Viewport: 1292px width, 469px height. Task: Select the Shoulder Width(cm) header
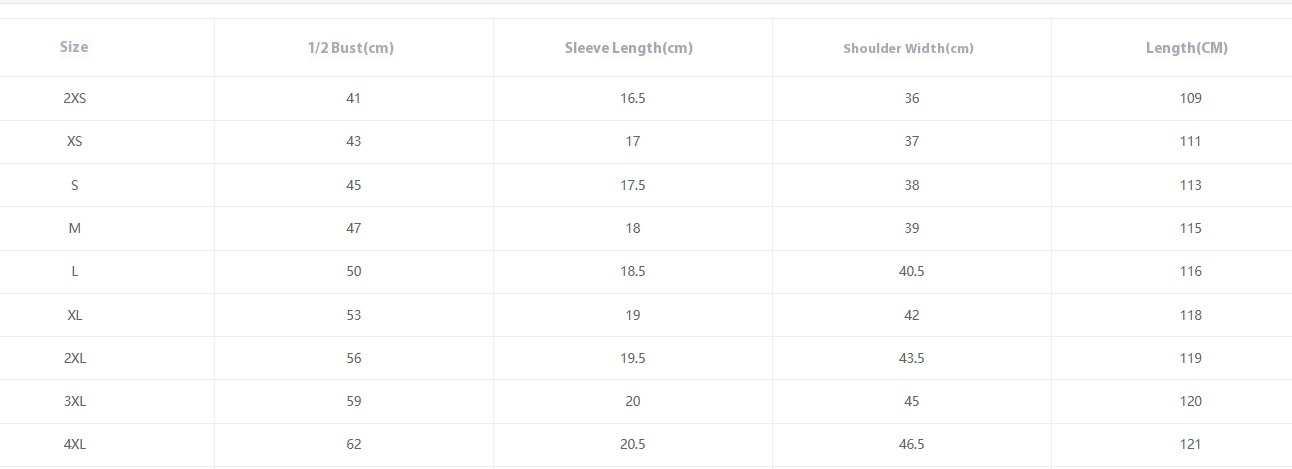[908, 48]
